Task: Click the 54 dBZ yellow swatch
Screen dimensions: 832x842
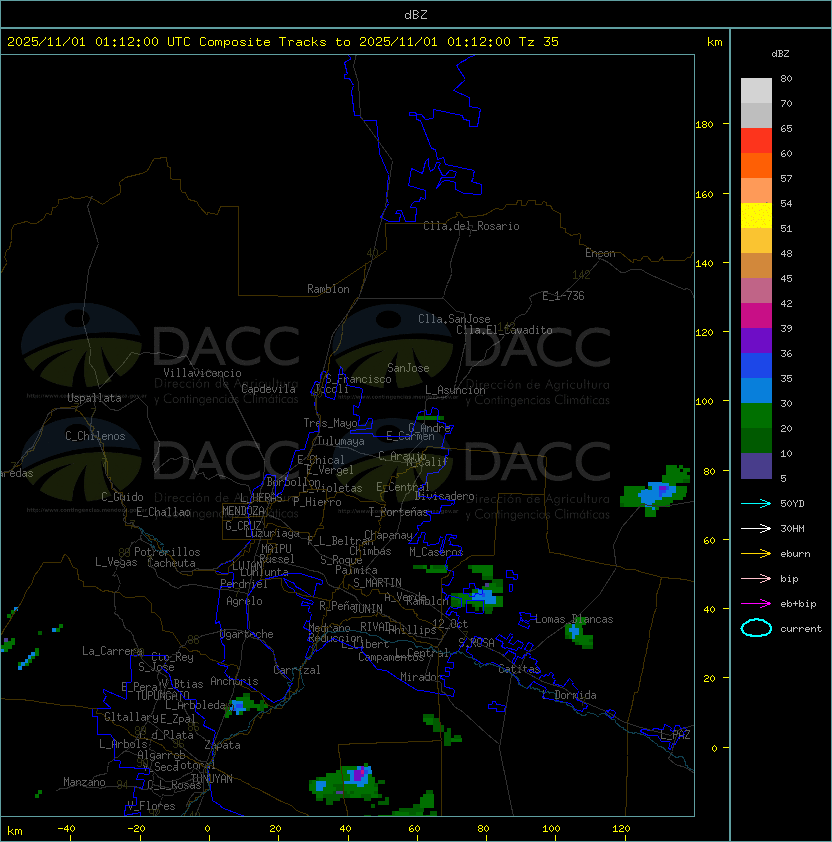Action: coord(756,215)
